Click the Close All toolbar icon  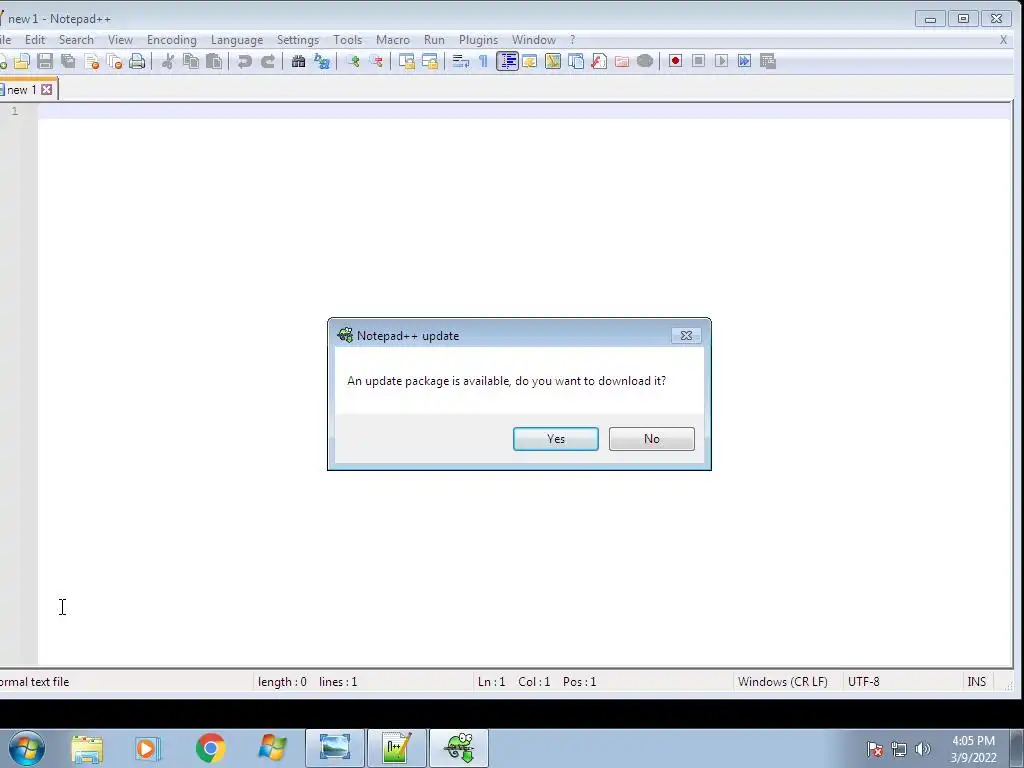pyautogui.click(x=114, y=61)
